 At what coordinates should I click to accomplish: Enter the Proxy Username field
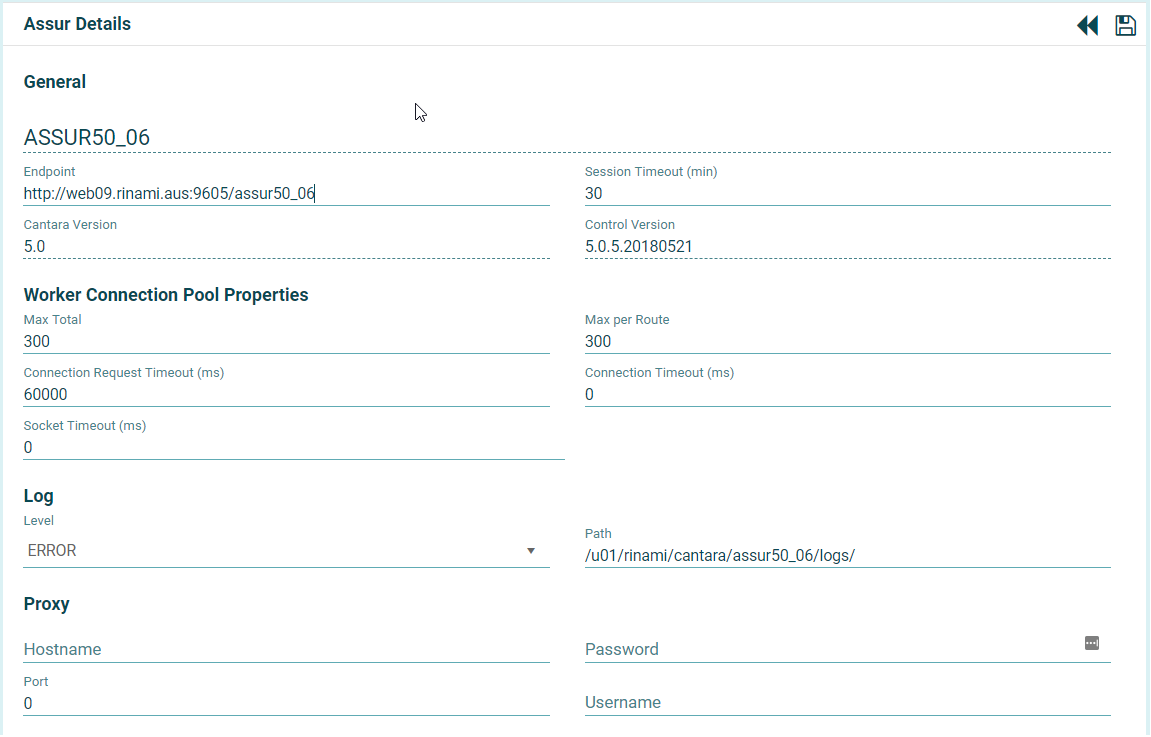[847, 703]
